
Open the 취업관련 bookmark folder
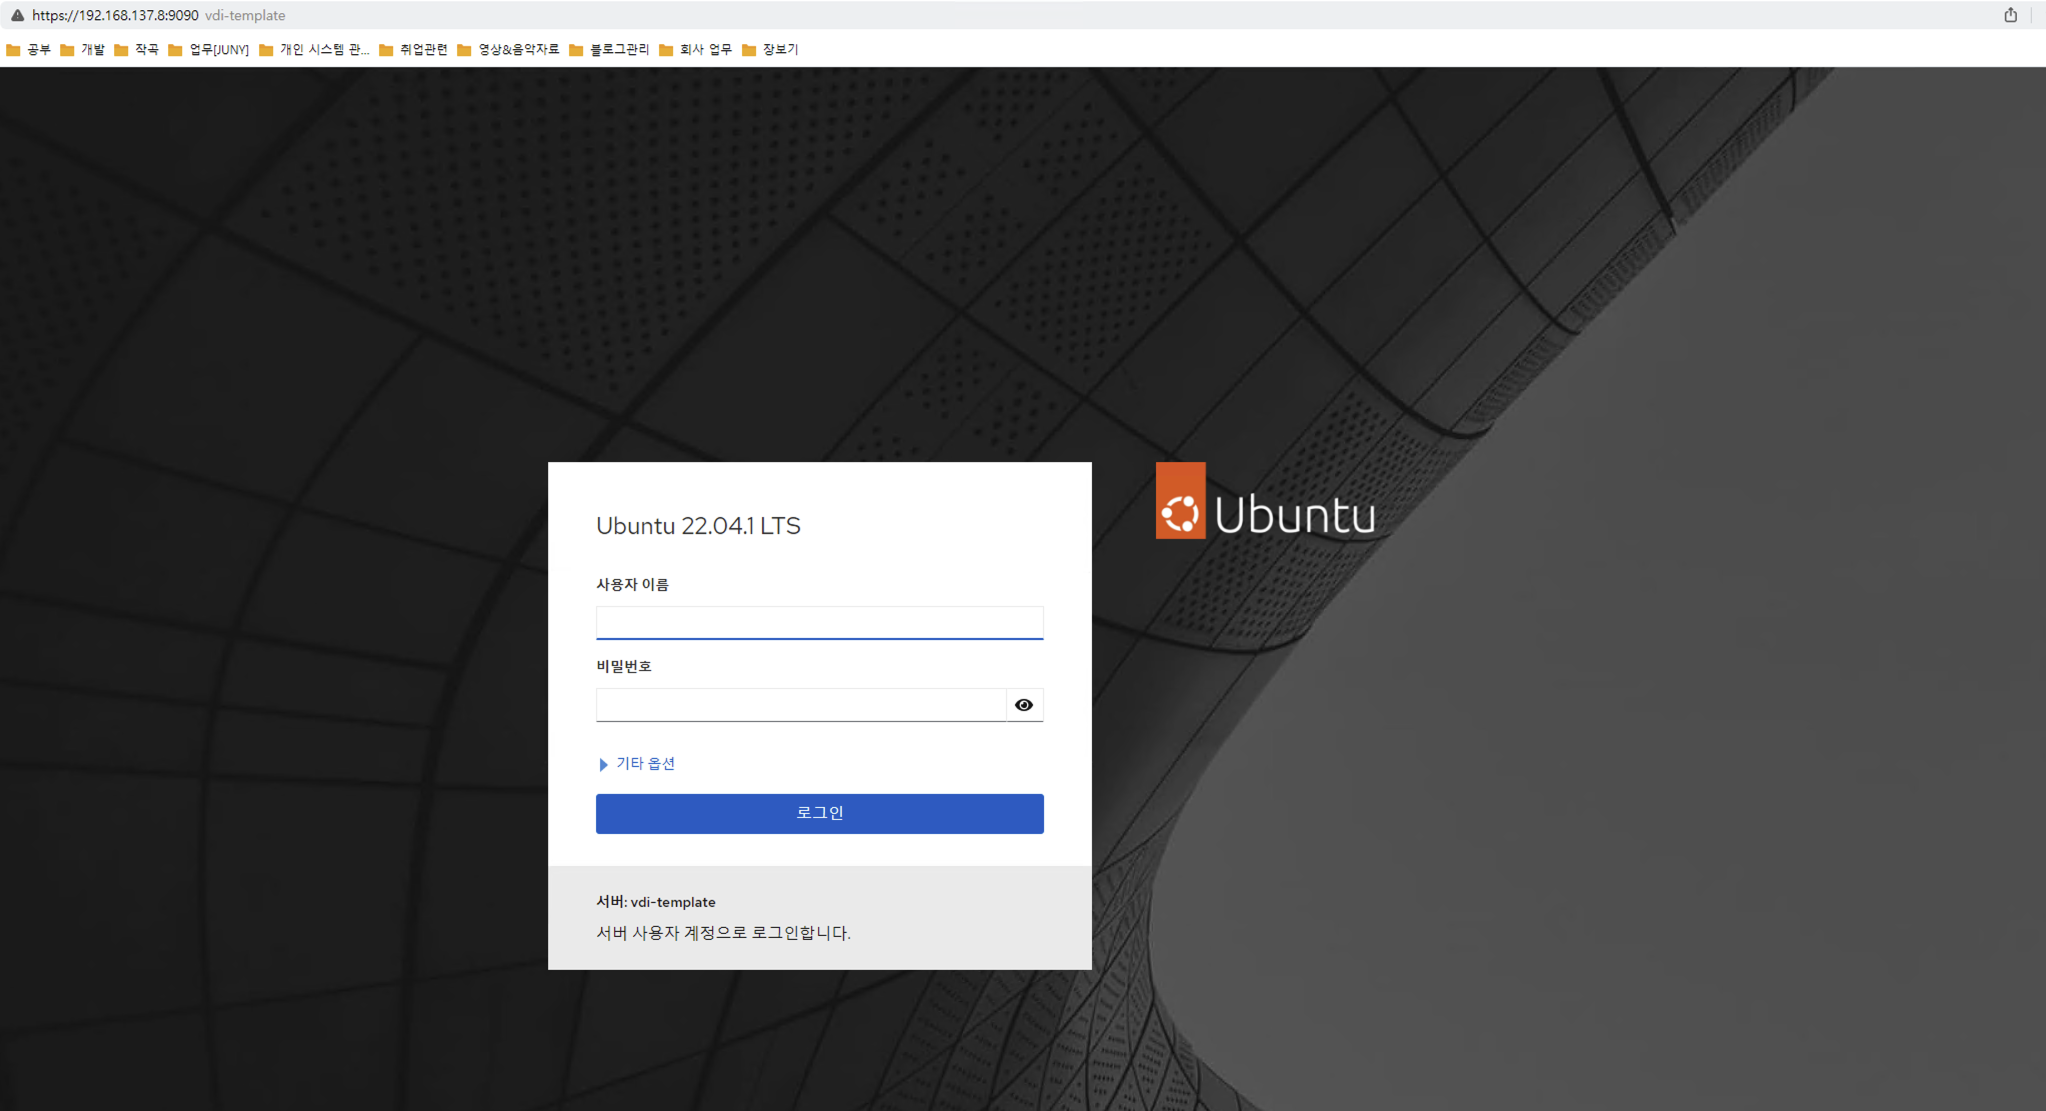point(413,50)
